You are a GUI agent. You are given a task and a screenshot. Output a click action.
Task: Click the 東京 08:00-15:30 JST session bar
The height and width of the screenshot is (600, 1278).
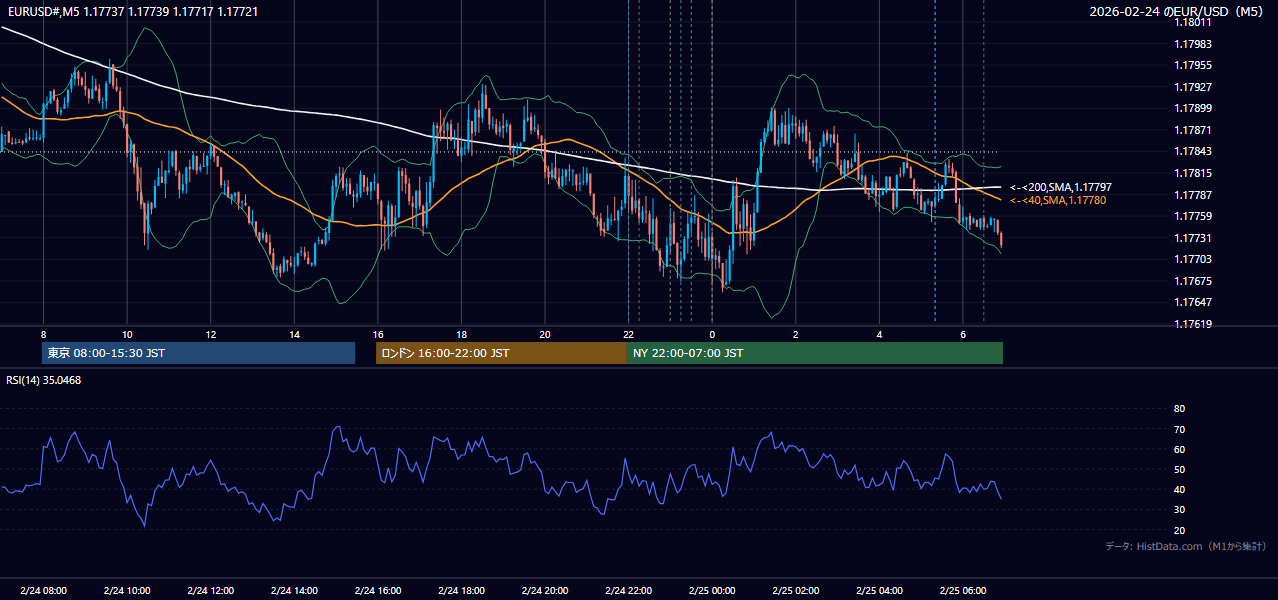198,353
